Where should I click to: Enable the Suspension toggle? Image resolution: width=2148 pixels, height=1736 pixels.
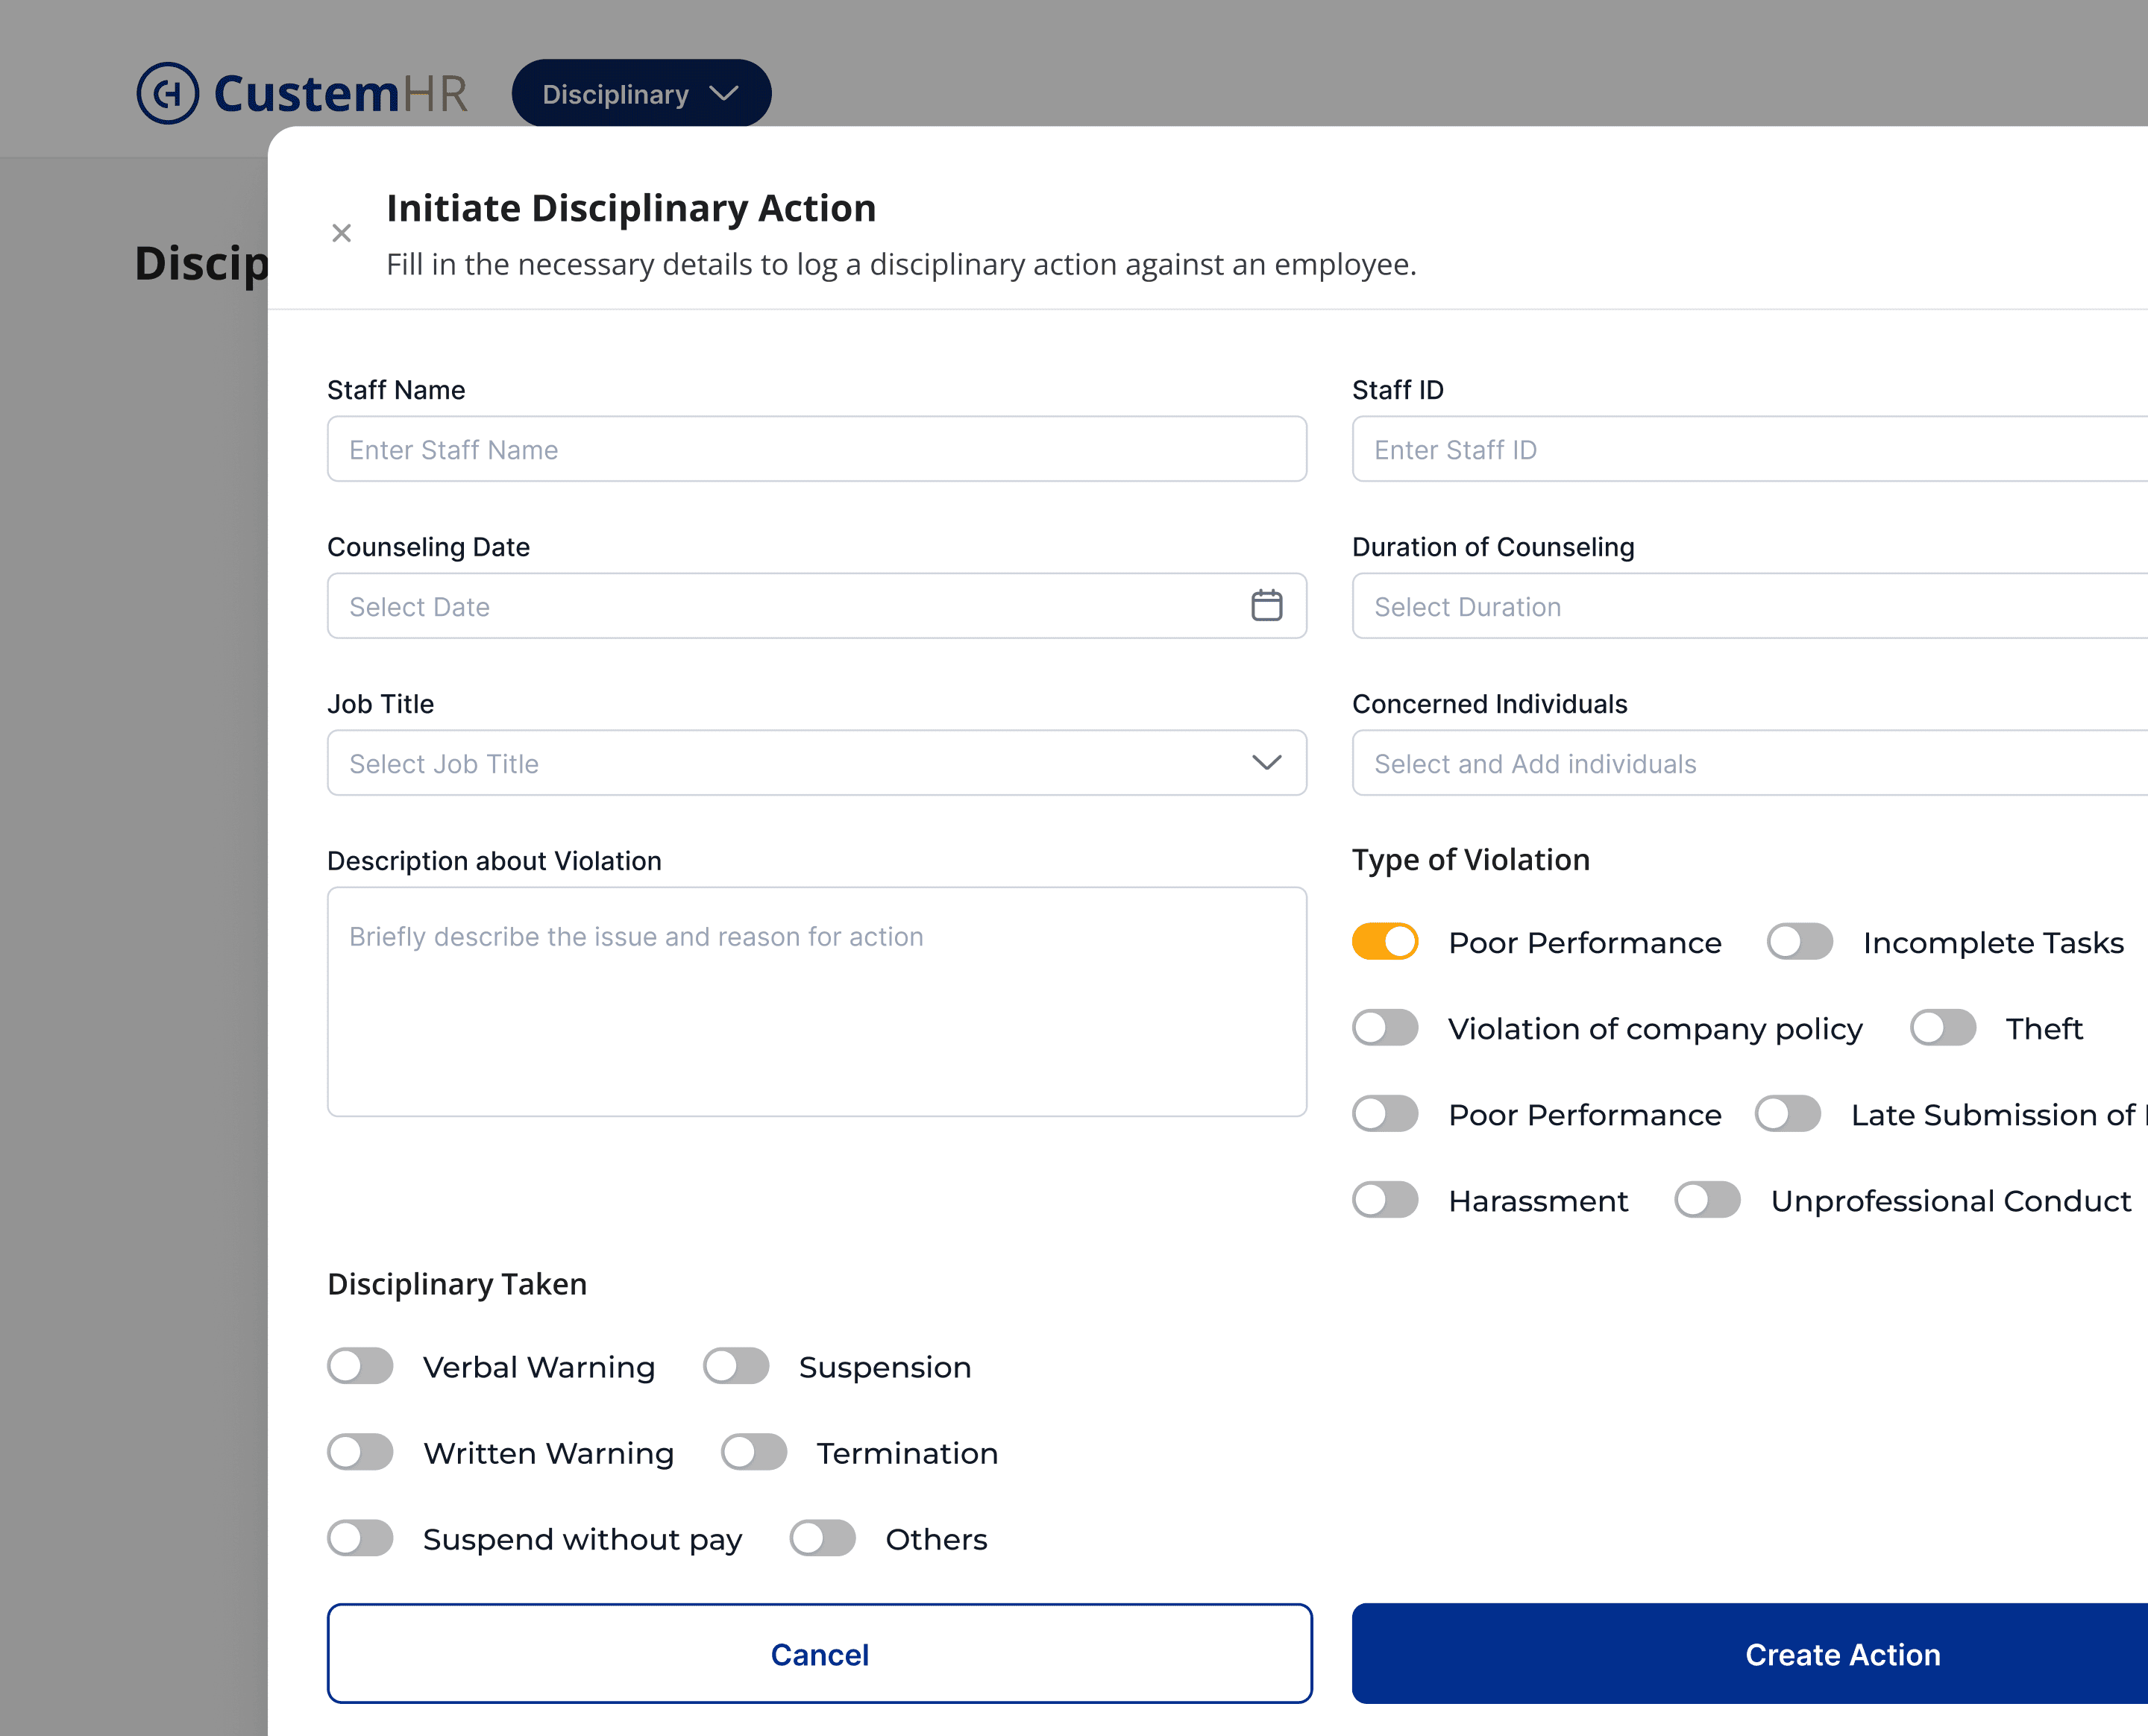pos(735,1366)
